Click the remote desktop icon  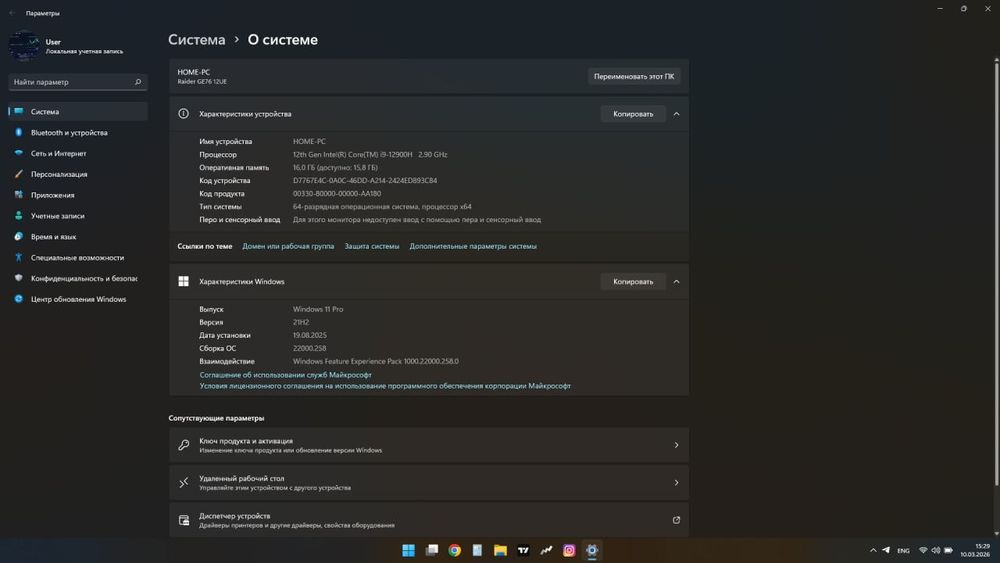[x=184, y=483]
